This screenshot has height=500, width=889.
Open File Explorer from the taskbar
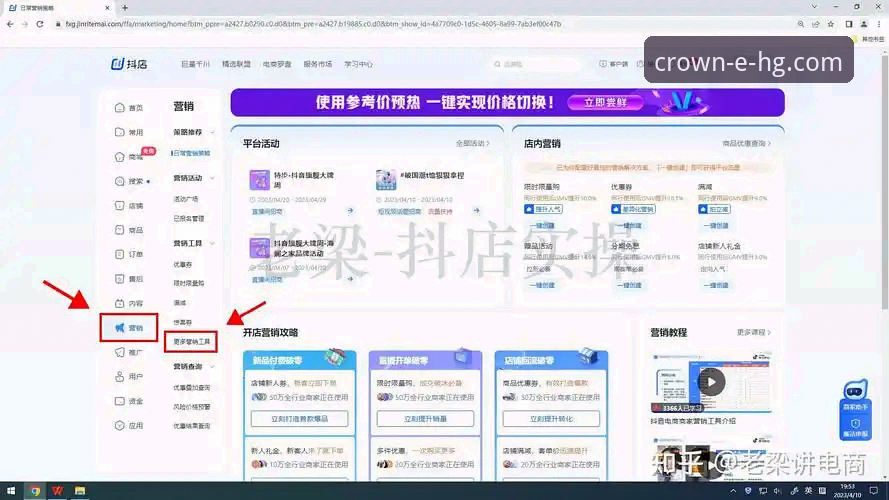pos(80,491)
